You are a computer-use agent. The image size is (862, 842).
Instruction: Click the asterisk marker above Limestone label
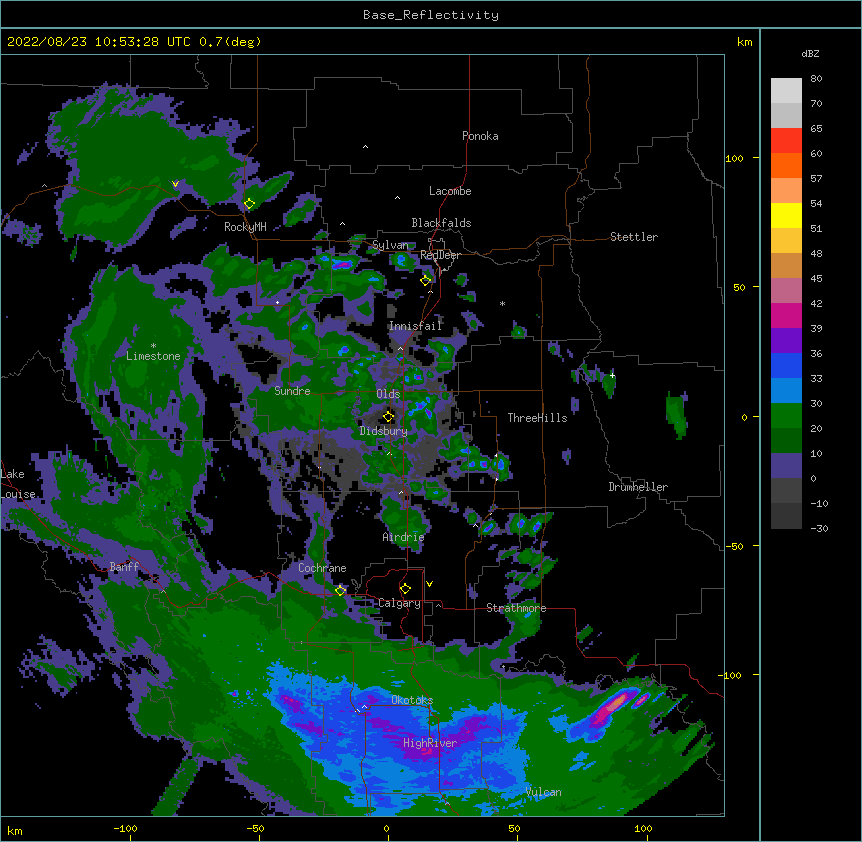click(x=153, y=346)
